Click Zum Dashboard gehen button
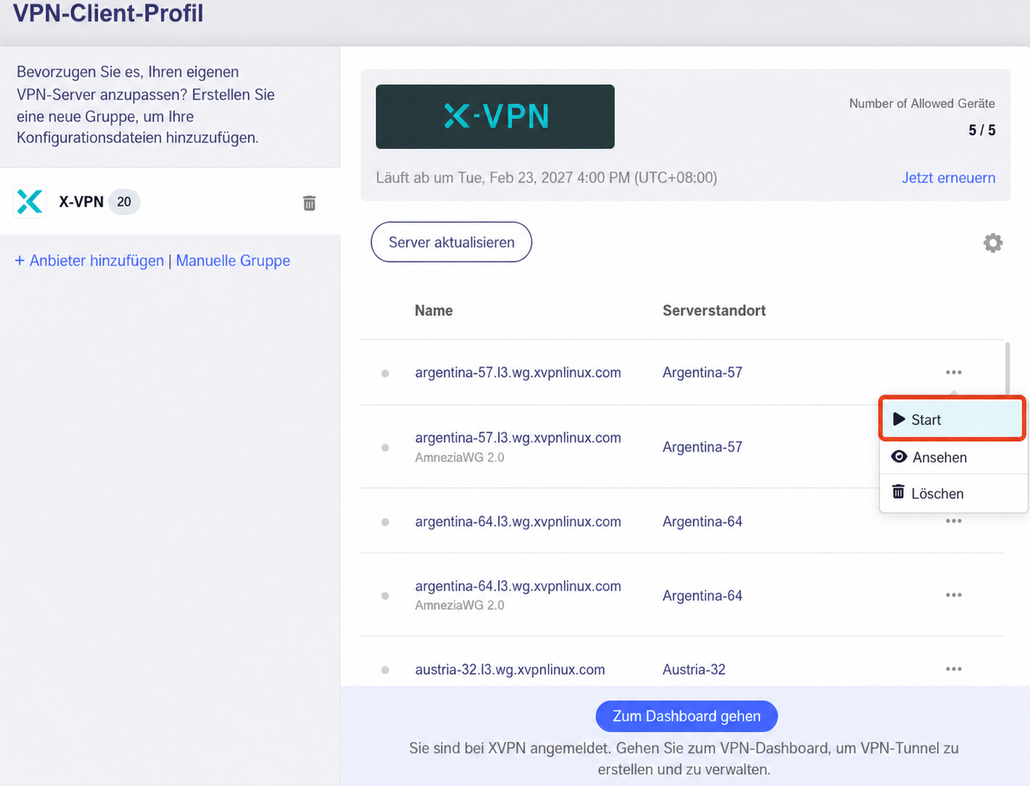This screenshot has height=786, width=1030. (686, 716)
